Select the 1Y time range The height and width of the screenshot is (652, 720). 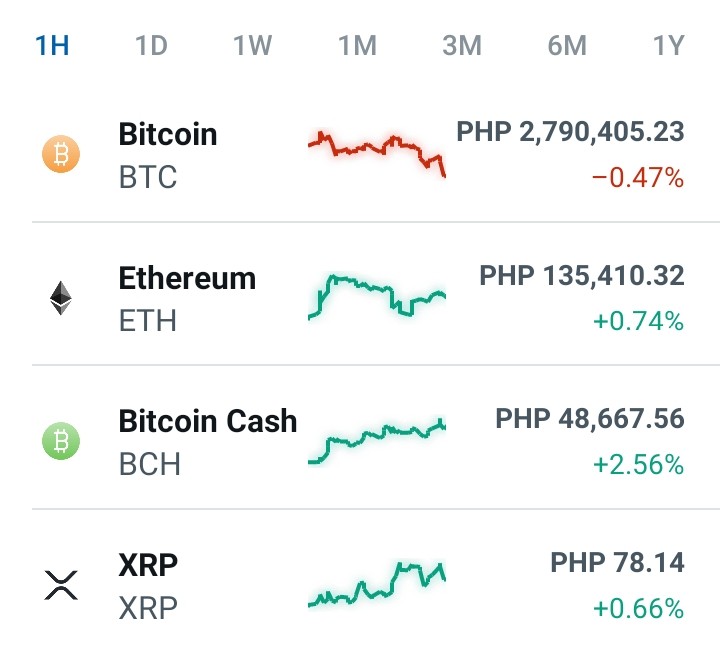669,45
